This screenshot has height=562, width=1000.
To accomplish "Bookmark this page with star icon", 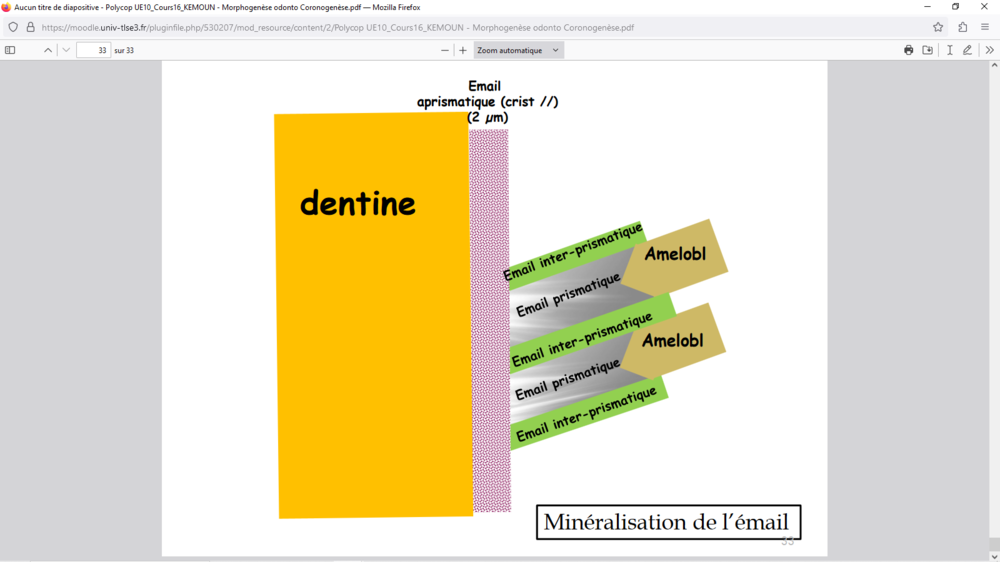I will tap(938, 27).
